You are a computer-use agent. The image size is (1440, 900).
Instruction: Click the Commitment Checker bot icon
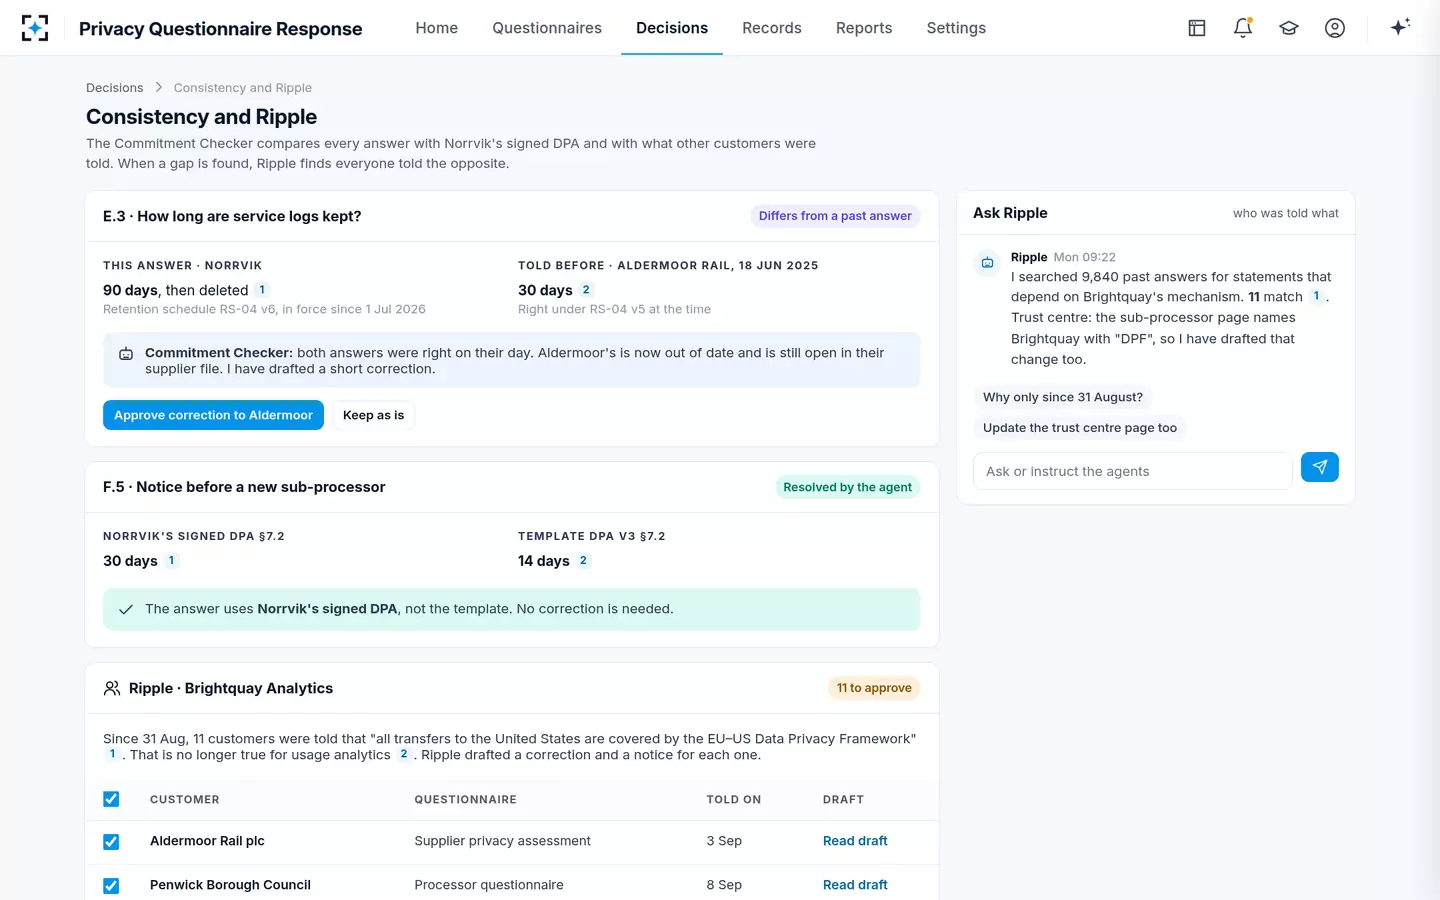pos(126,354)
